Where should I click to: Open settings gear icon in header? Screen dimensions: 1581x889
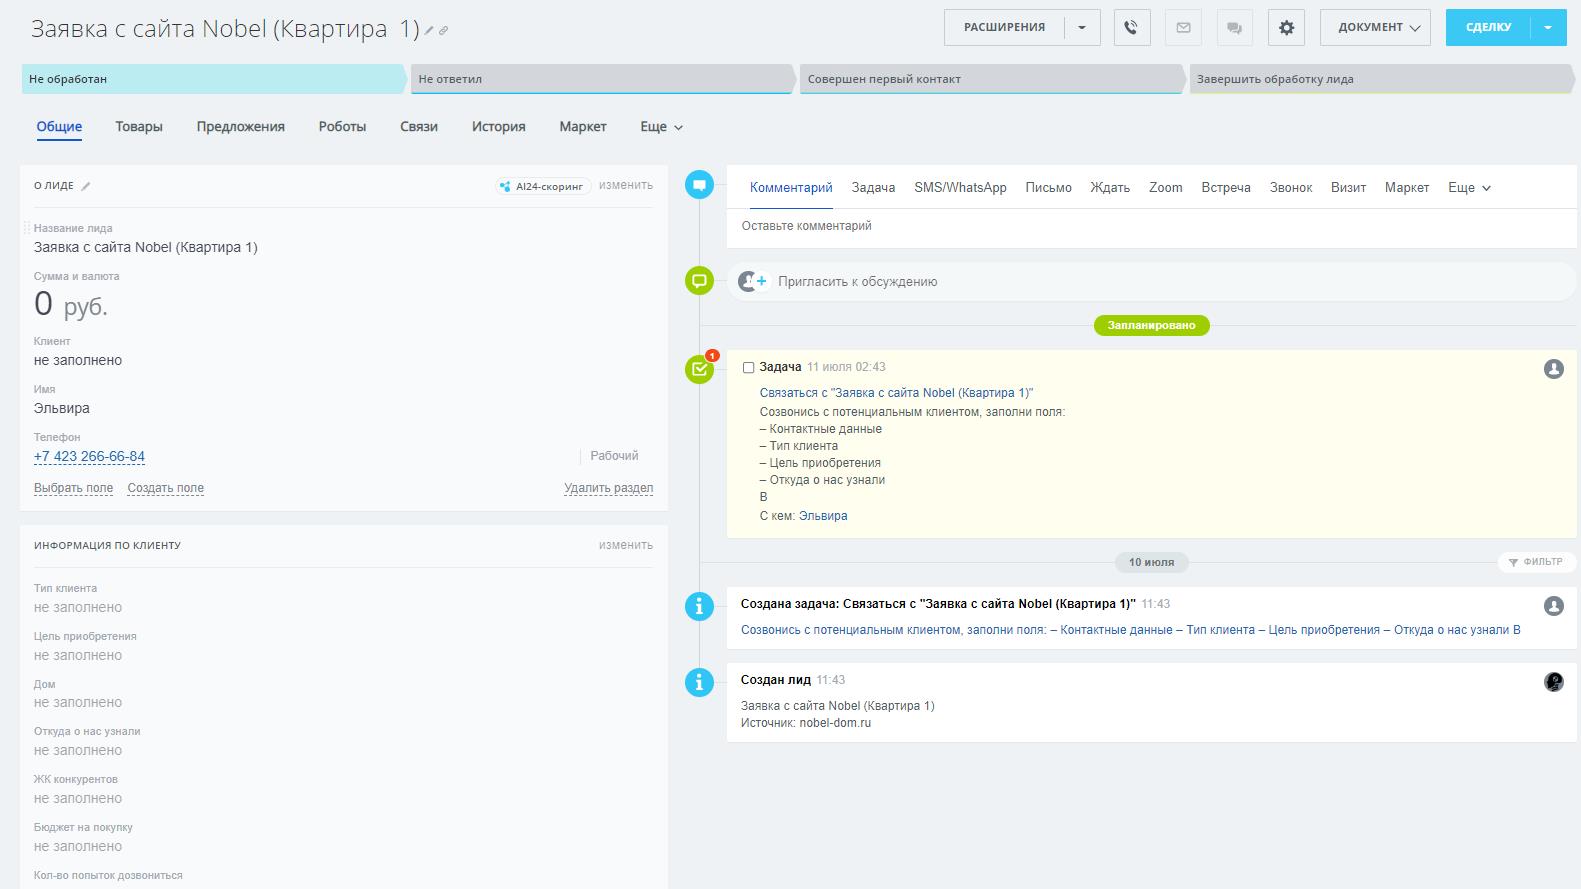(x=1286, y=28)
